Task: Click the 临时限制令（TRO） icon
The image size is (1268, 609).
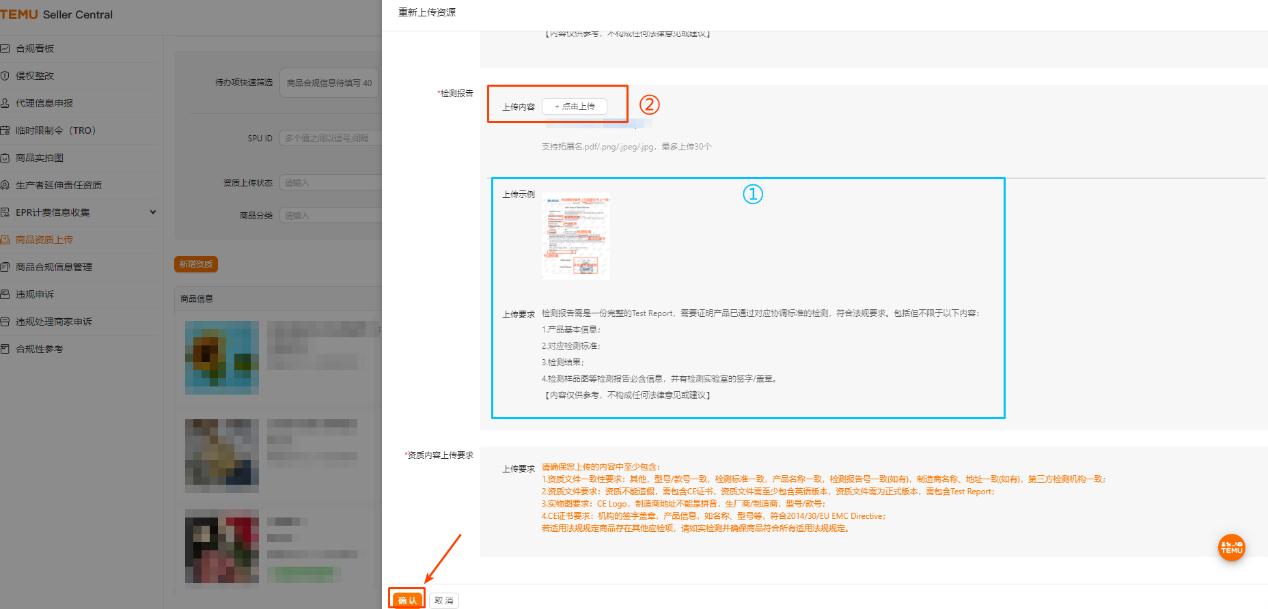Action: [13, 130]
